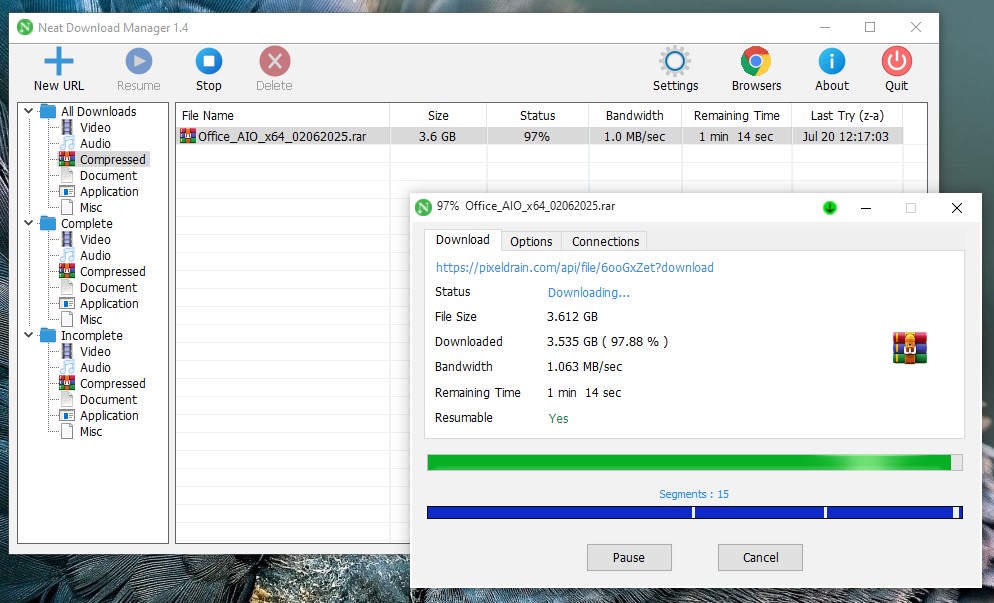
Task: Select Document under Incomplete
Action: point(108,399)
